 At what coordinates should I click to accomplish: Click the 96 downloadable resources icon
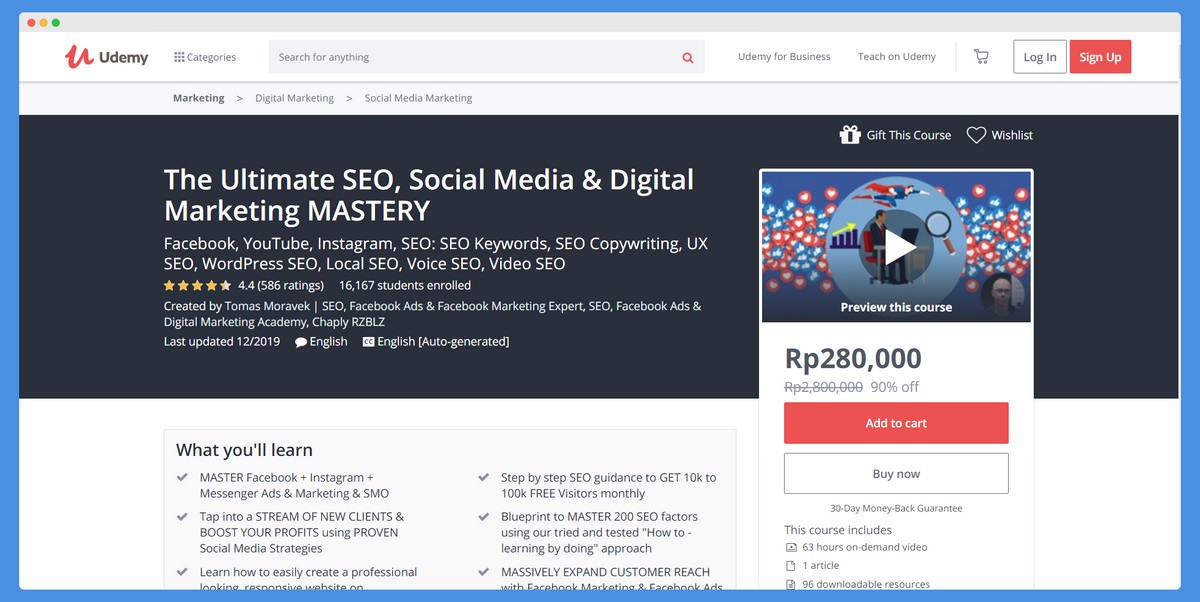pyautogui.click(x=792, y=584)
